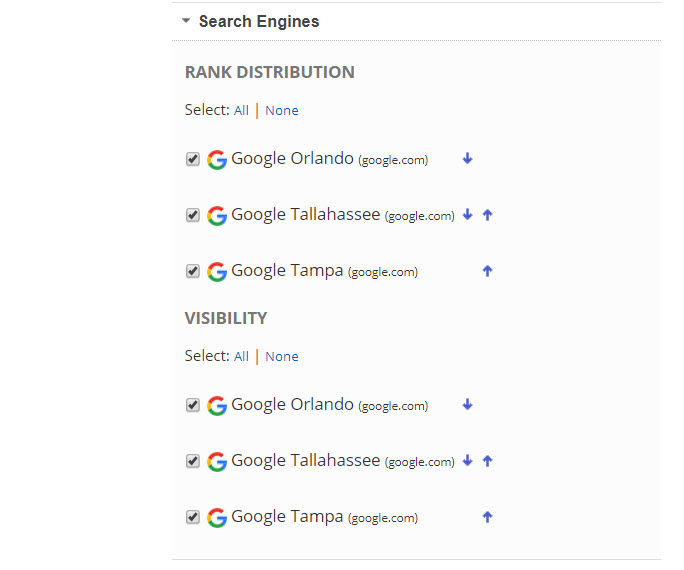The image size is (684, 570).
Task: Move Google Tallahassee up in Rank Distribution
Action: pos(488,215)
